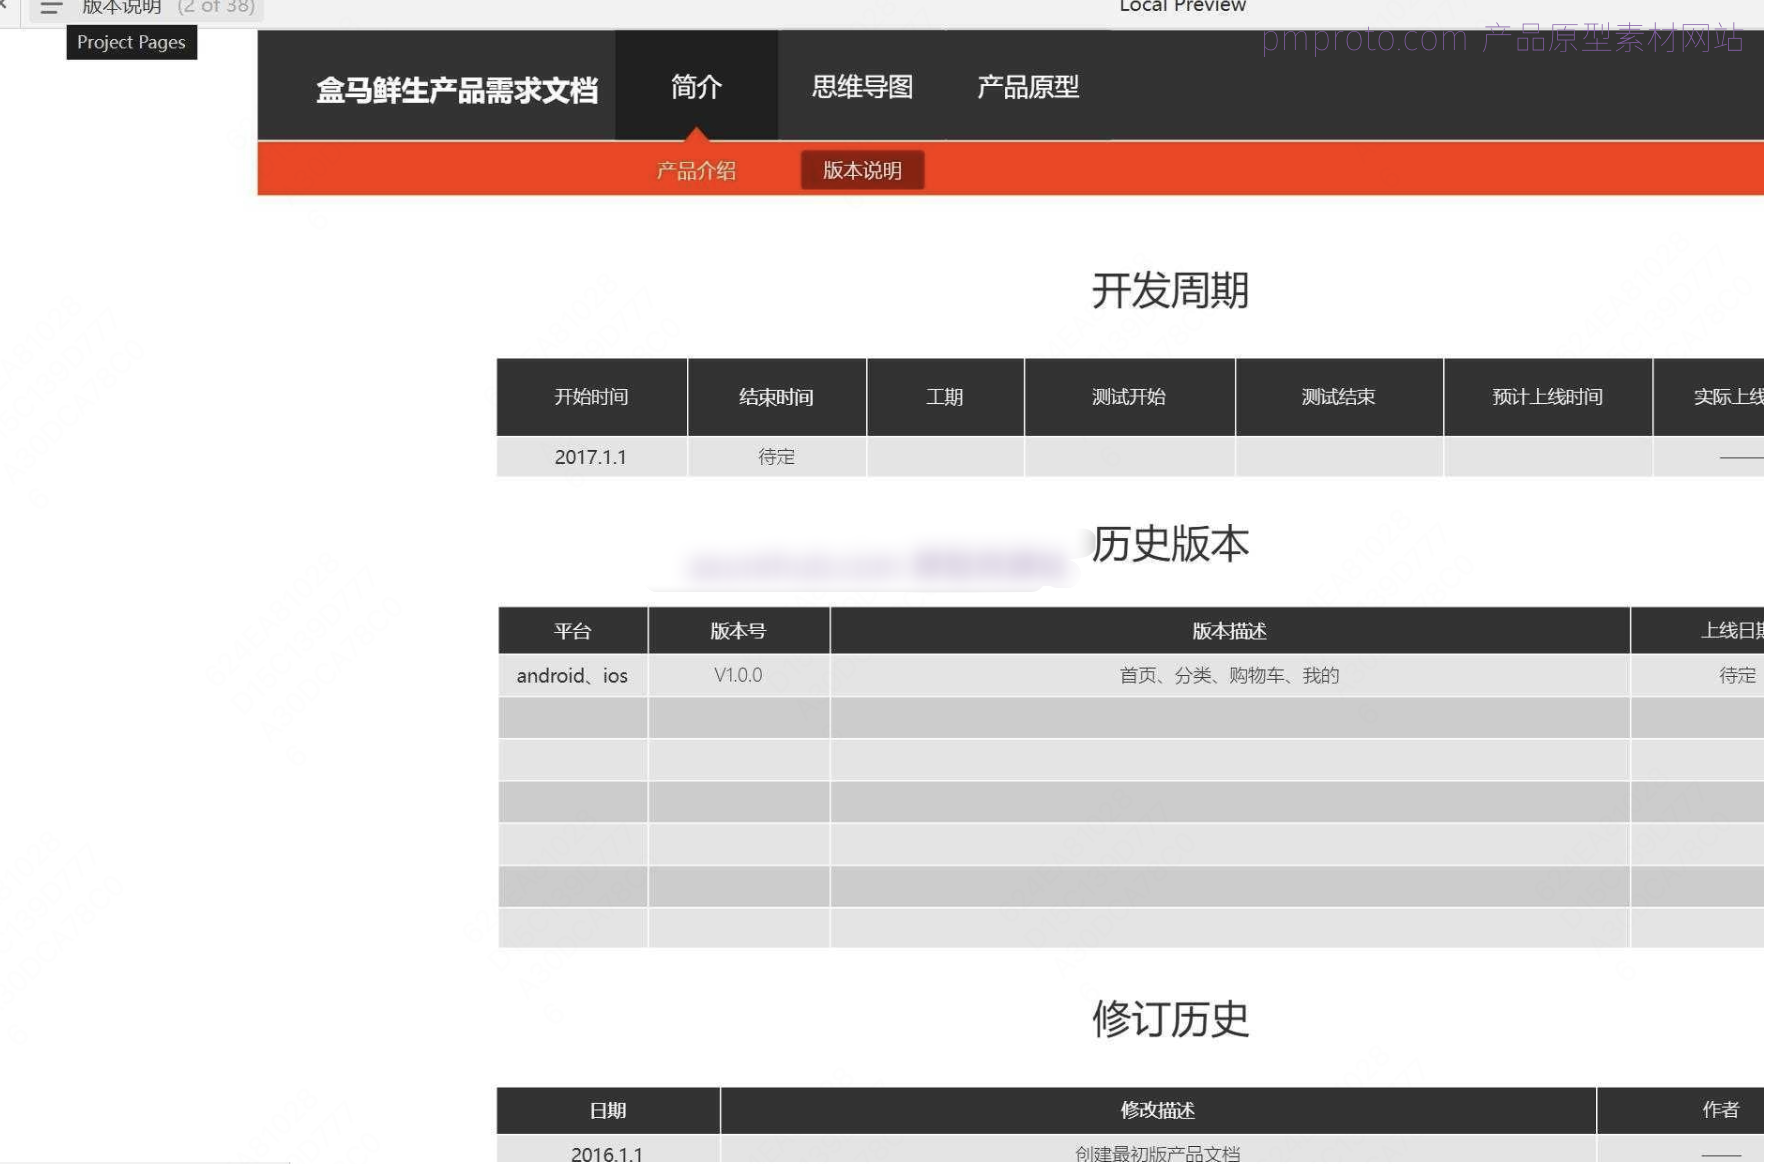Open the 产品原型 tab

tap(1027, 86)
